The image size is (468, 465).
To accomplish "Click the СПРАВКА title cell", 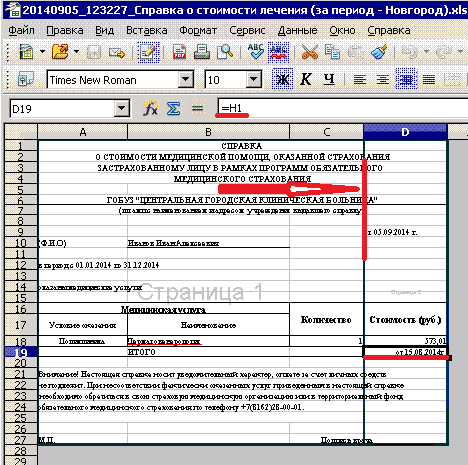I will [x=242, y=146].
